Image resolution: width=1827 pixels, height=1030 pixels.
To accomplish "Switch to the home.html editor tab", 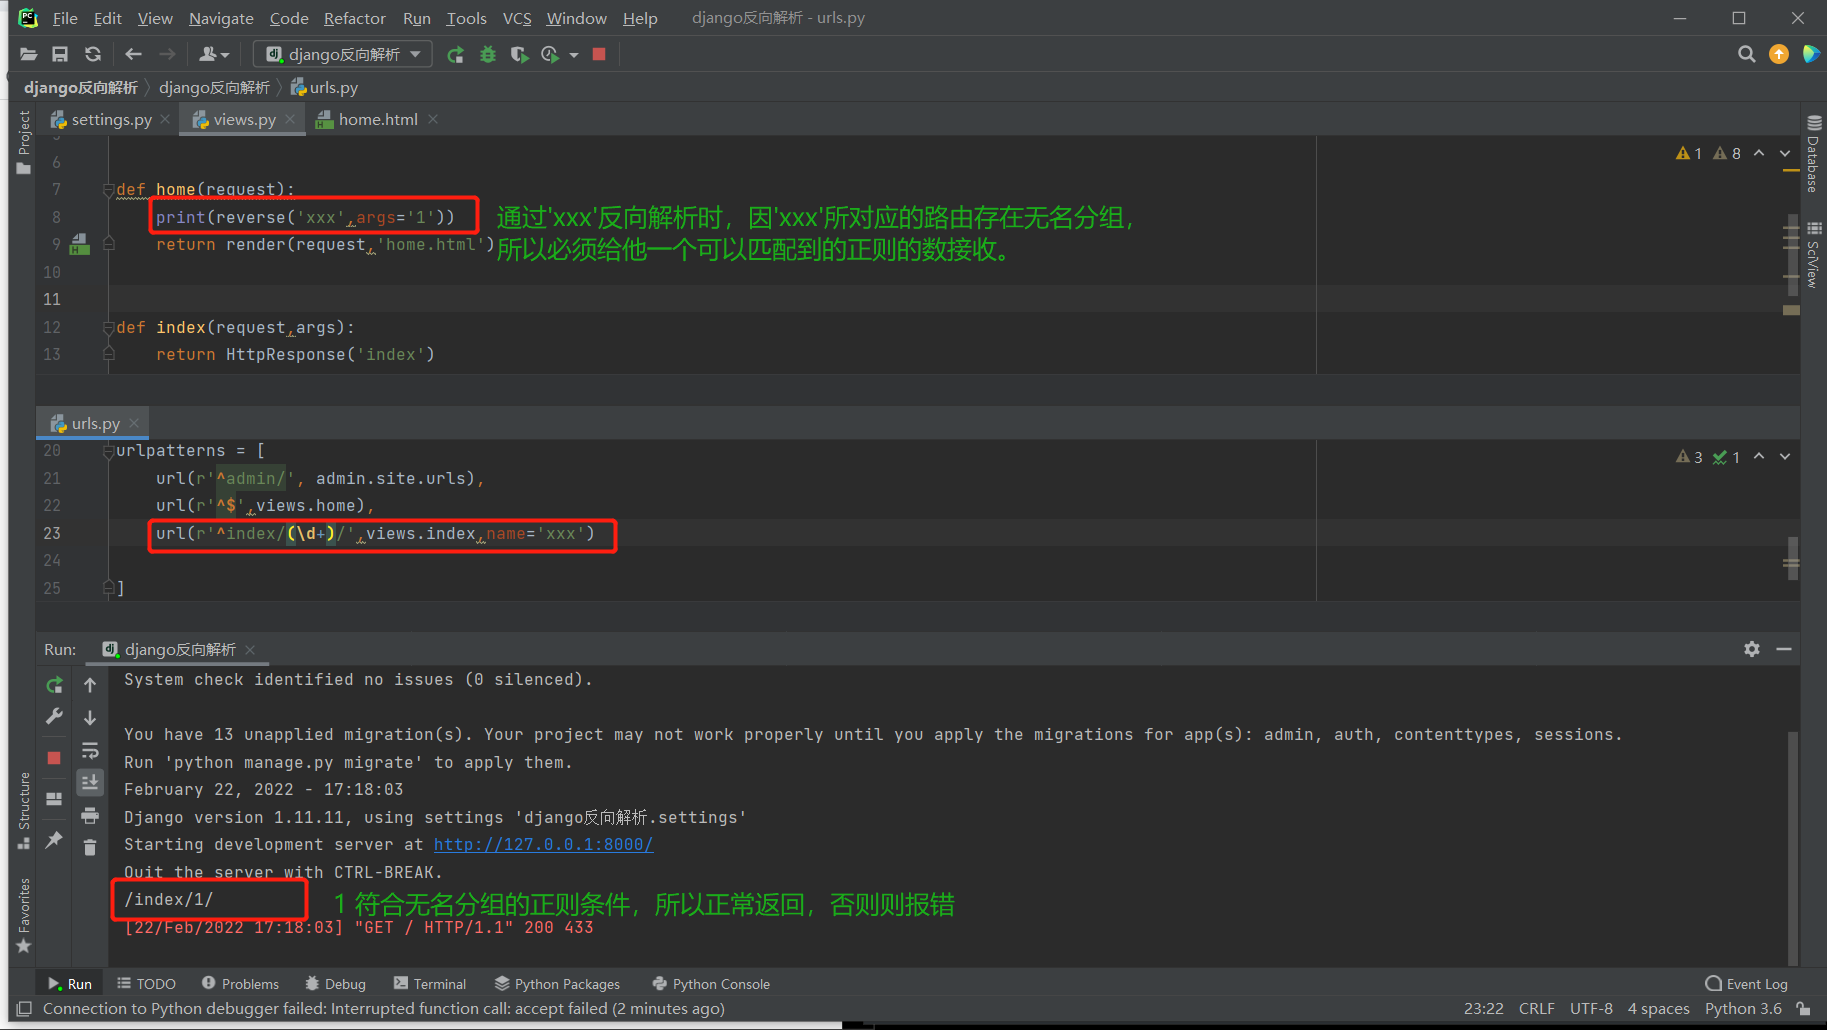I will point(377,120).
